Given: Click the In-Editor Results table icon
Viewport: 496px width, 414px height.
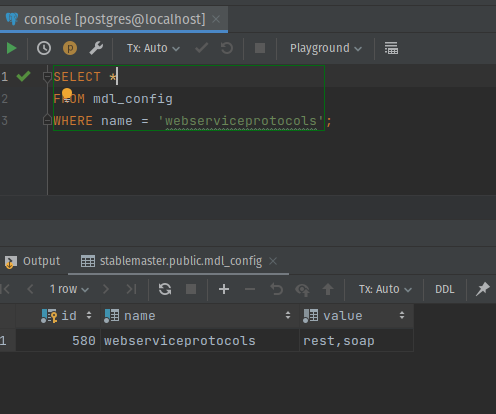Looking at the screenshot, I should pyautogui.click(x=391, y=48).
